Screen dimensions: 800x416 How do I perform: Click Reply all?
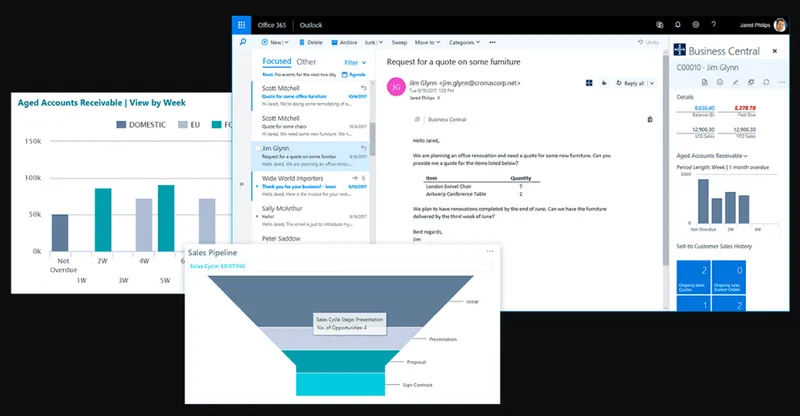click(630, 83)
